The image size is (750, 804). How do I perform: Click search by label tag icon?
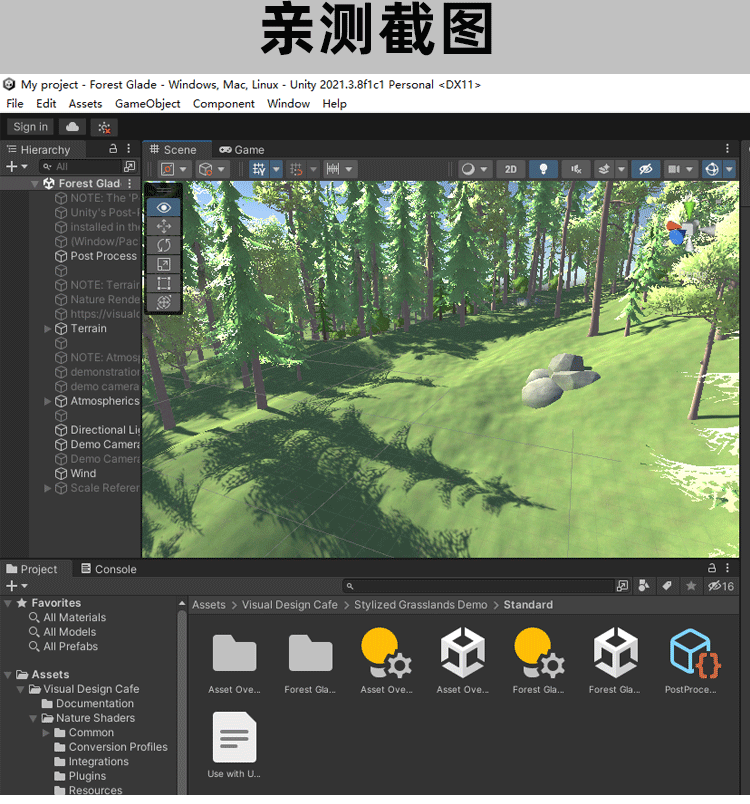667,586
